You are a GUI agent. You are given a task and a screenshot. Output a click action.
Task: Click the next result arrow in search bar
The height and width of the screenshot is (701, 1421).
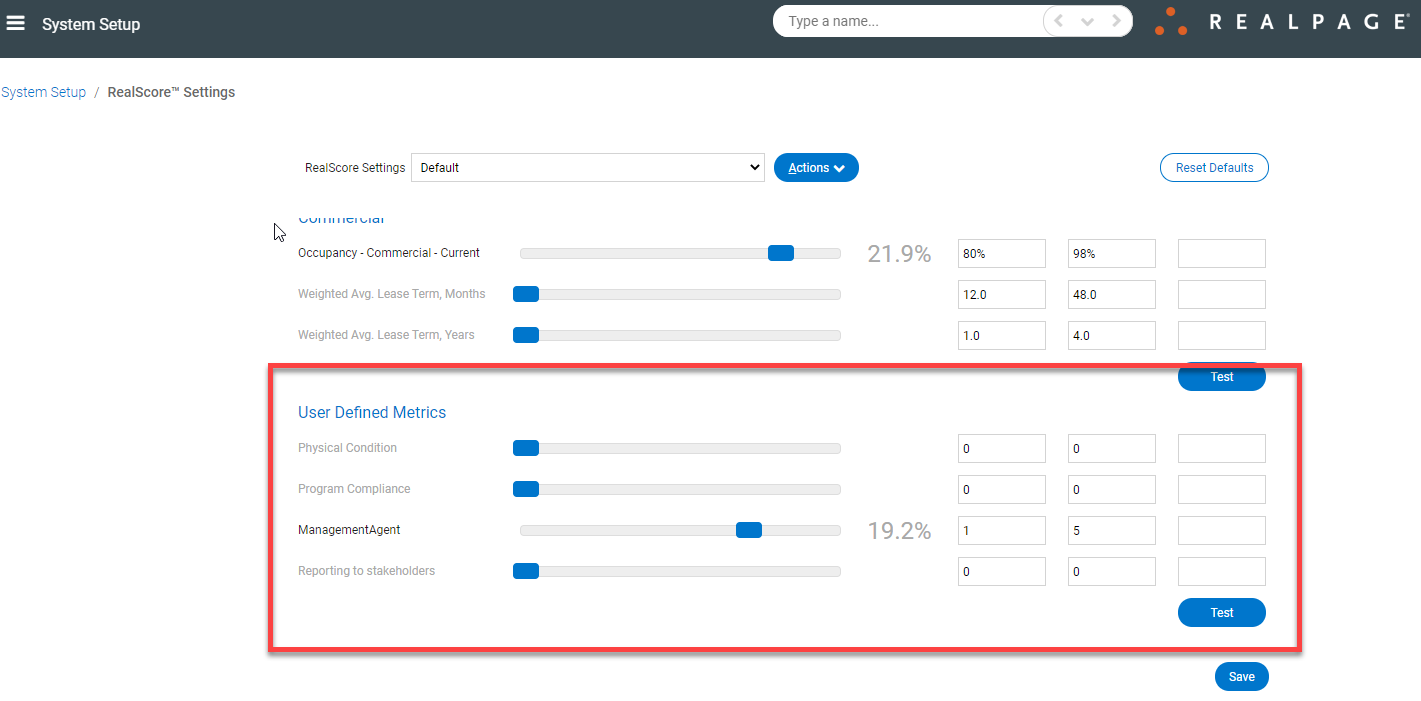(x=1117, y=20)
